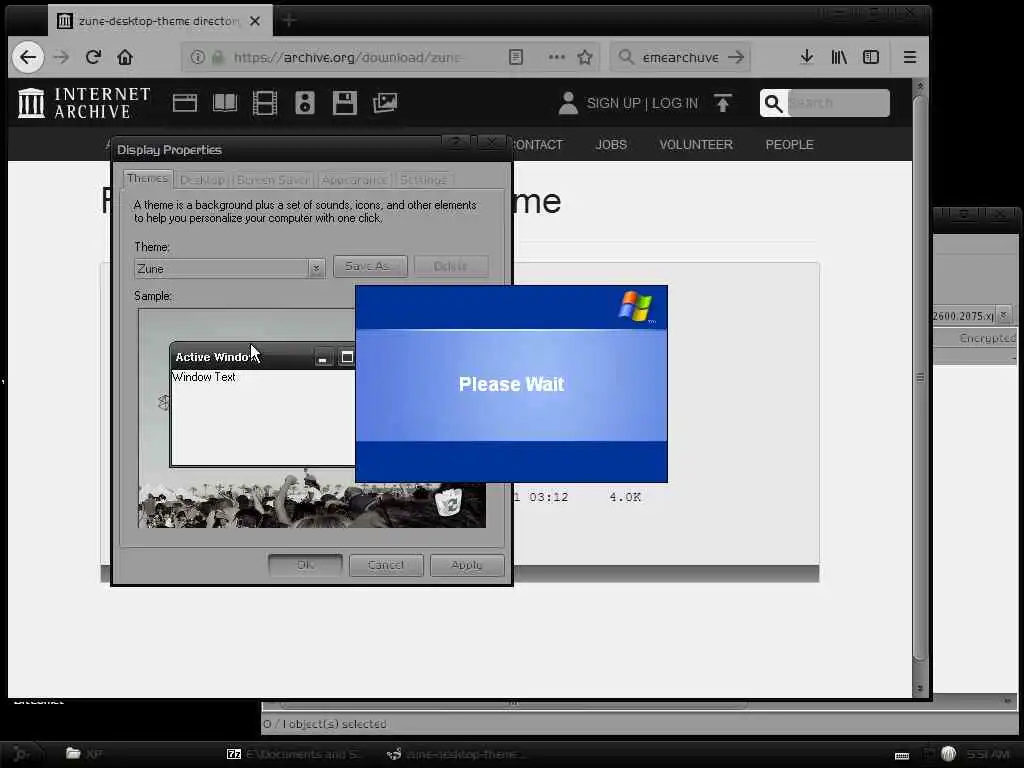The image size is (1024, 768).
Task: Go back with the browser back arrow
Action: tap(27, 57)
